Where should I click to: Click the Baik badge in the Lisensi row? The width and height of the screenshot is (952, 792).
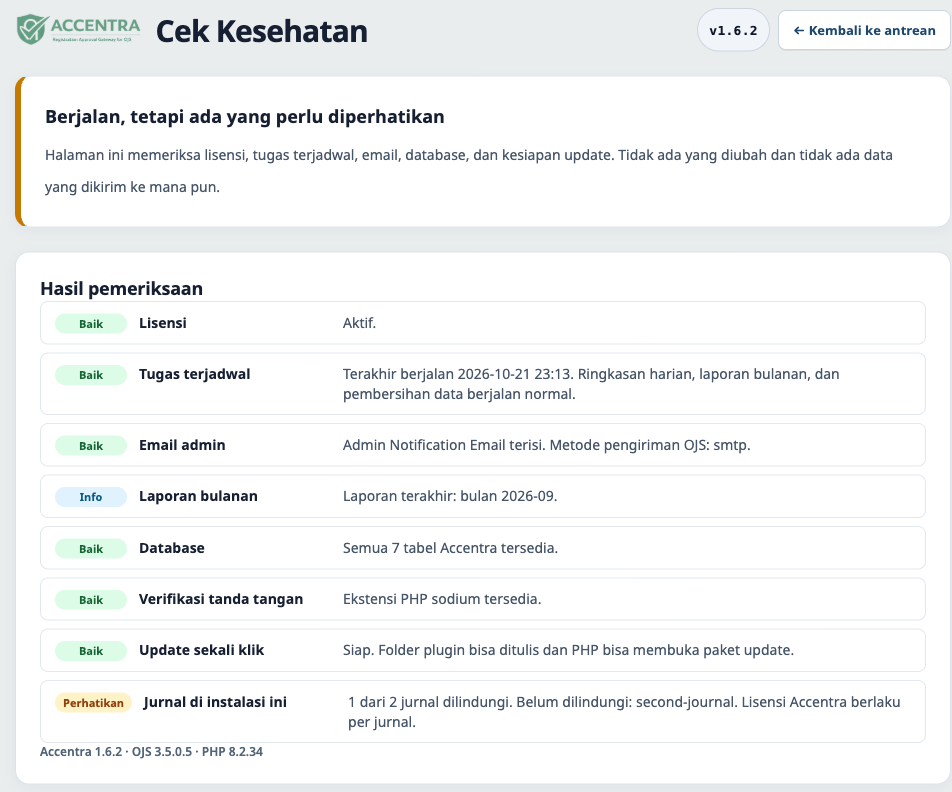(x=91, y=324)
